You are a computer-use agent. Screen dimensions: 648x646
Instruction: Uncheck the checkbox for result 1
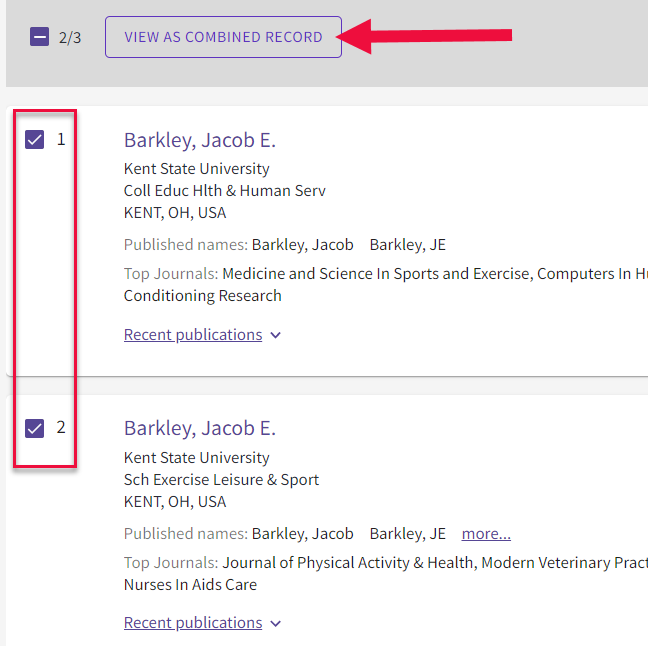pos(35,140)
